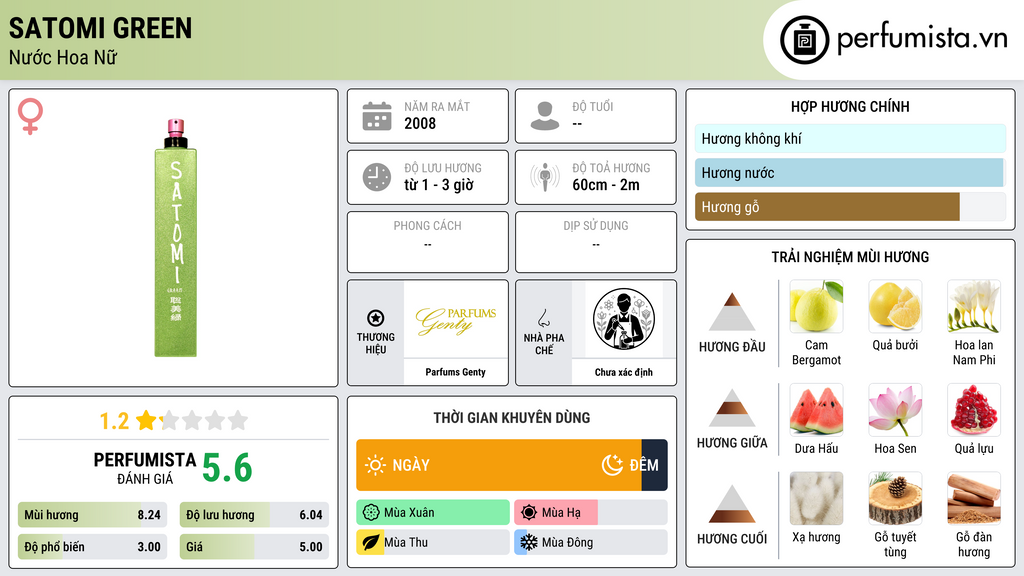
Task: Click the star badge icon above Thương hiệu
Action: (x=376, y=318)
